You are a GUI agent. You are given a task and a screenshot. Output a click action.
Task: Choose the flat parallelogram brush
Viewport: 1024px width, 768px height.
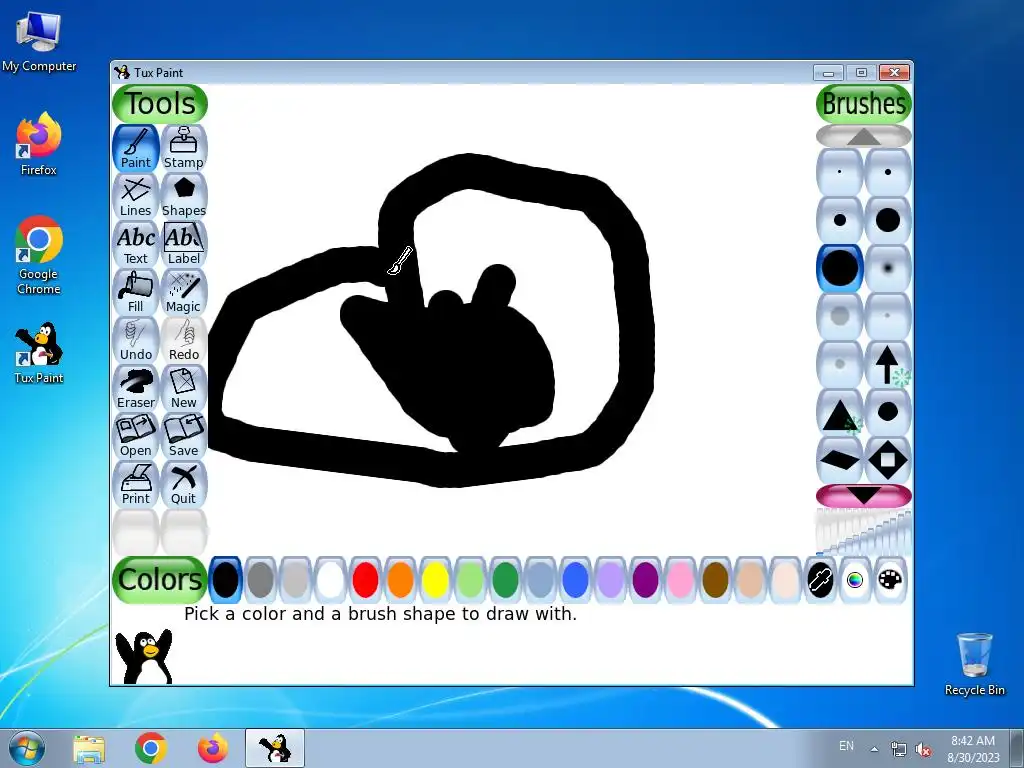click(x=840, y=460)
